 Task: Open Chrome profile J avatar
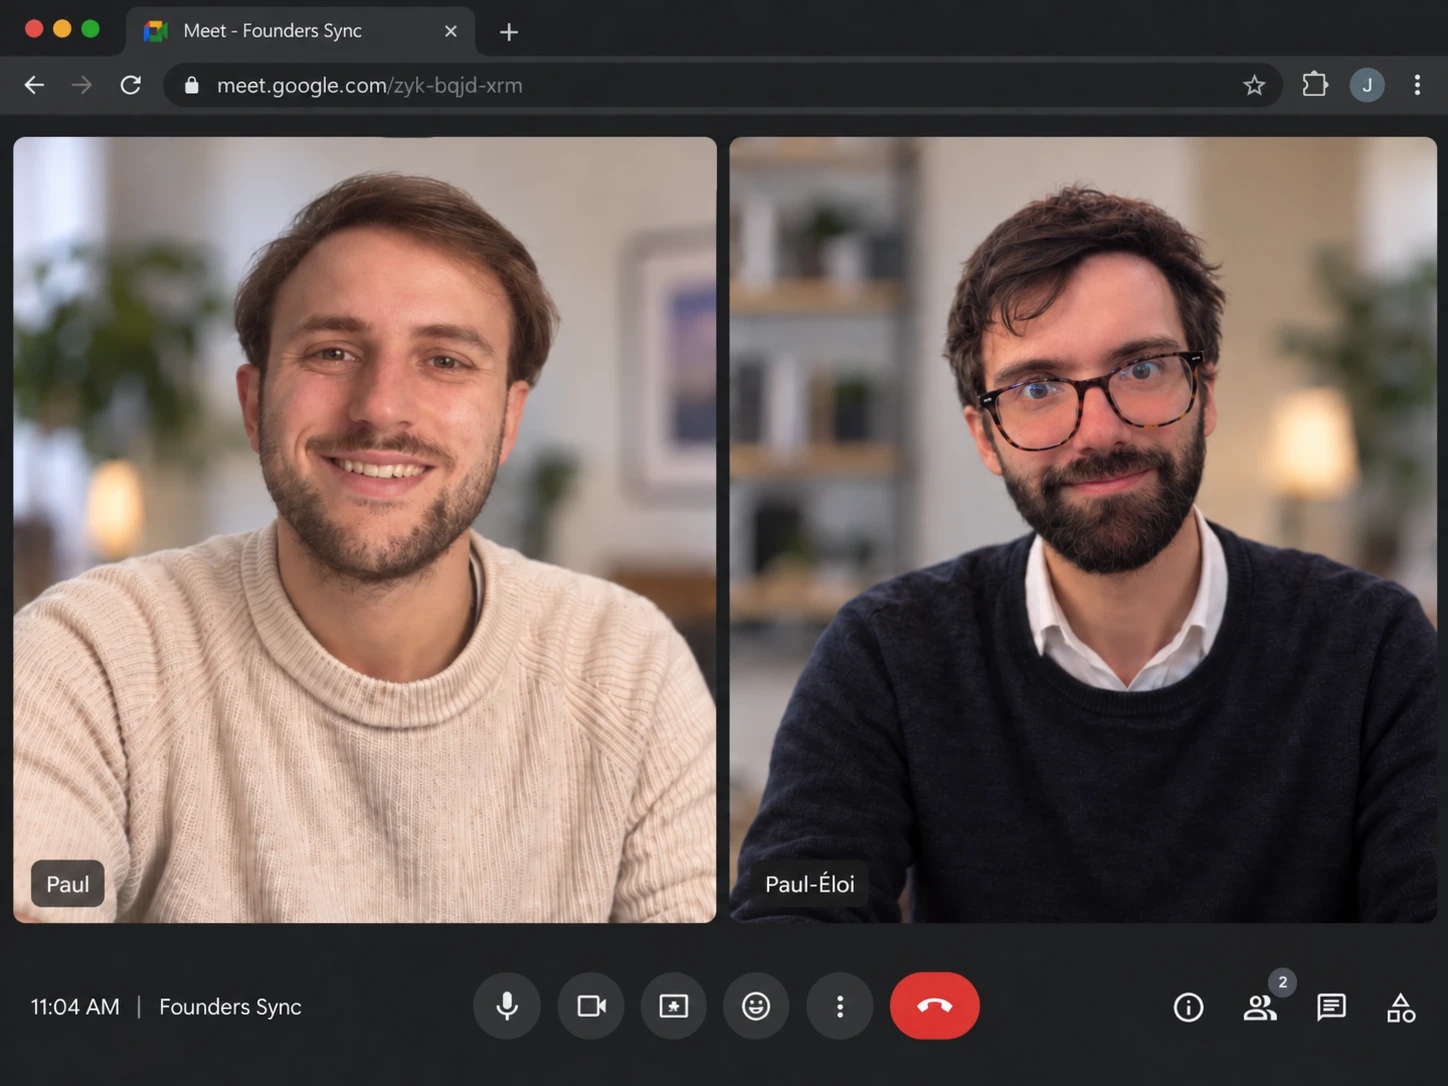[x=1367, y=85]
